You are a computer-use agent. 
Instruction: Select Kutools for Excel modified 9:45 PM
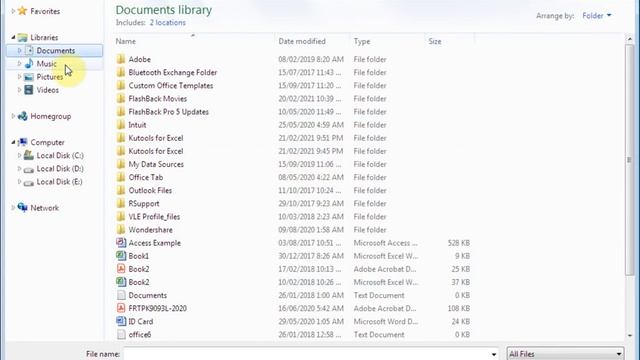(x=156, y=151)
